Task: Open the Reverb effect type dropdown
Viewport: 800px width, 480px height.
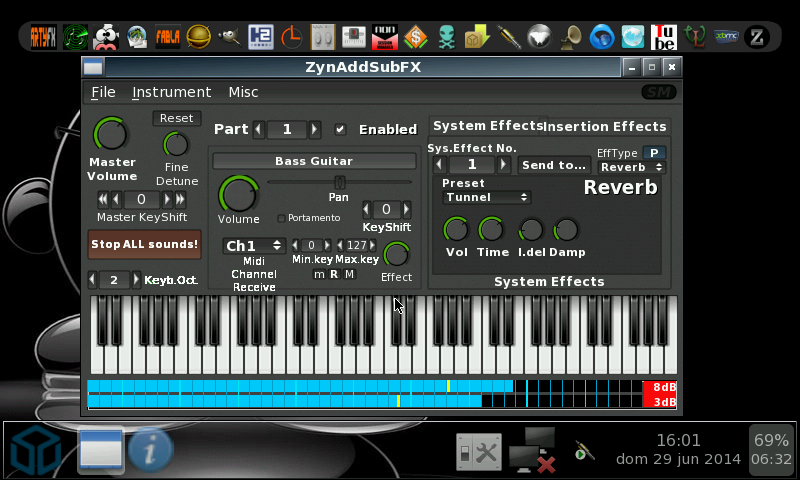Action: 630,168
